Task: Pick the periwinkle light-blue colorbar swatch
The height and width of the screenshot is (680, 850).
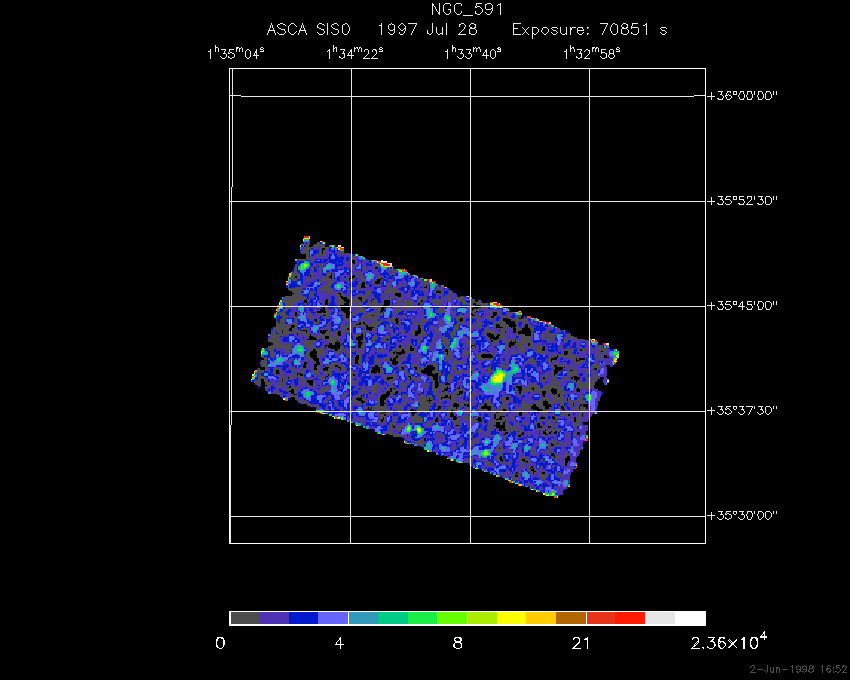Action: 333,618
